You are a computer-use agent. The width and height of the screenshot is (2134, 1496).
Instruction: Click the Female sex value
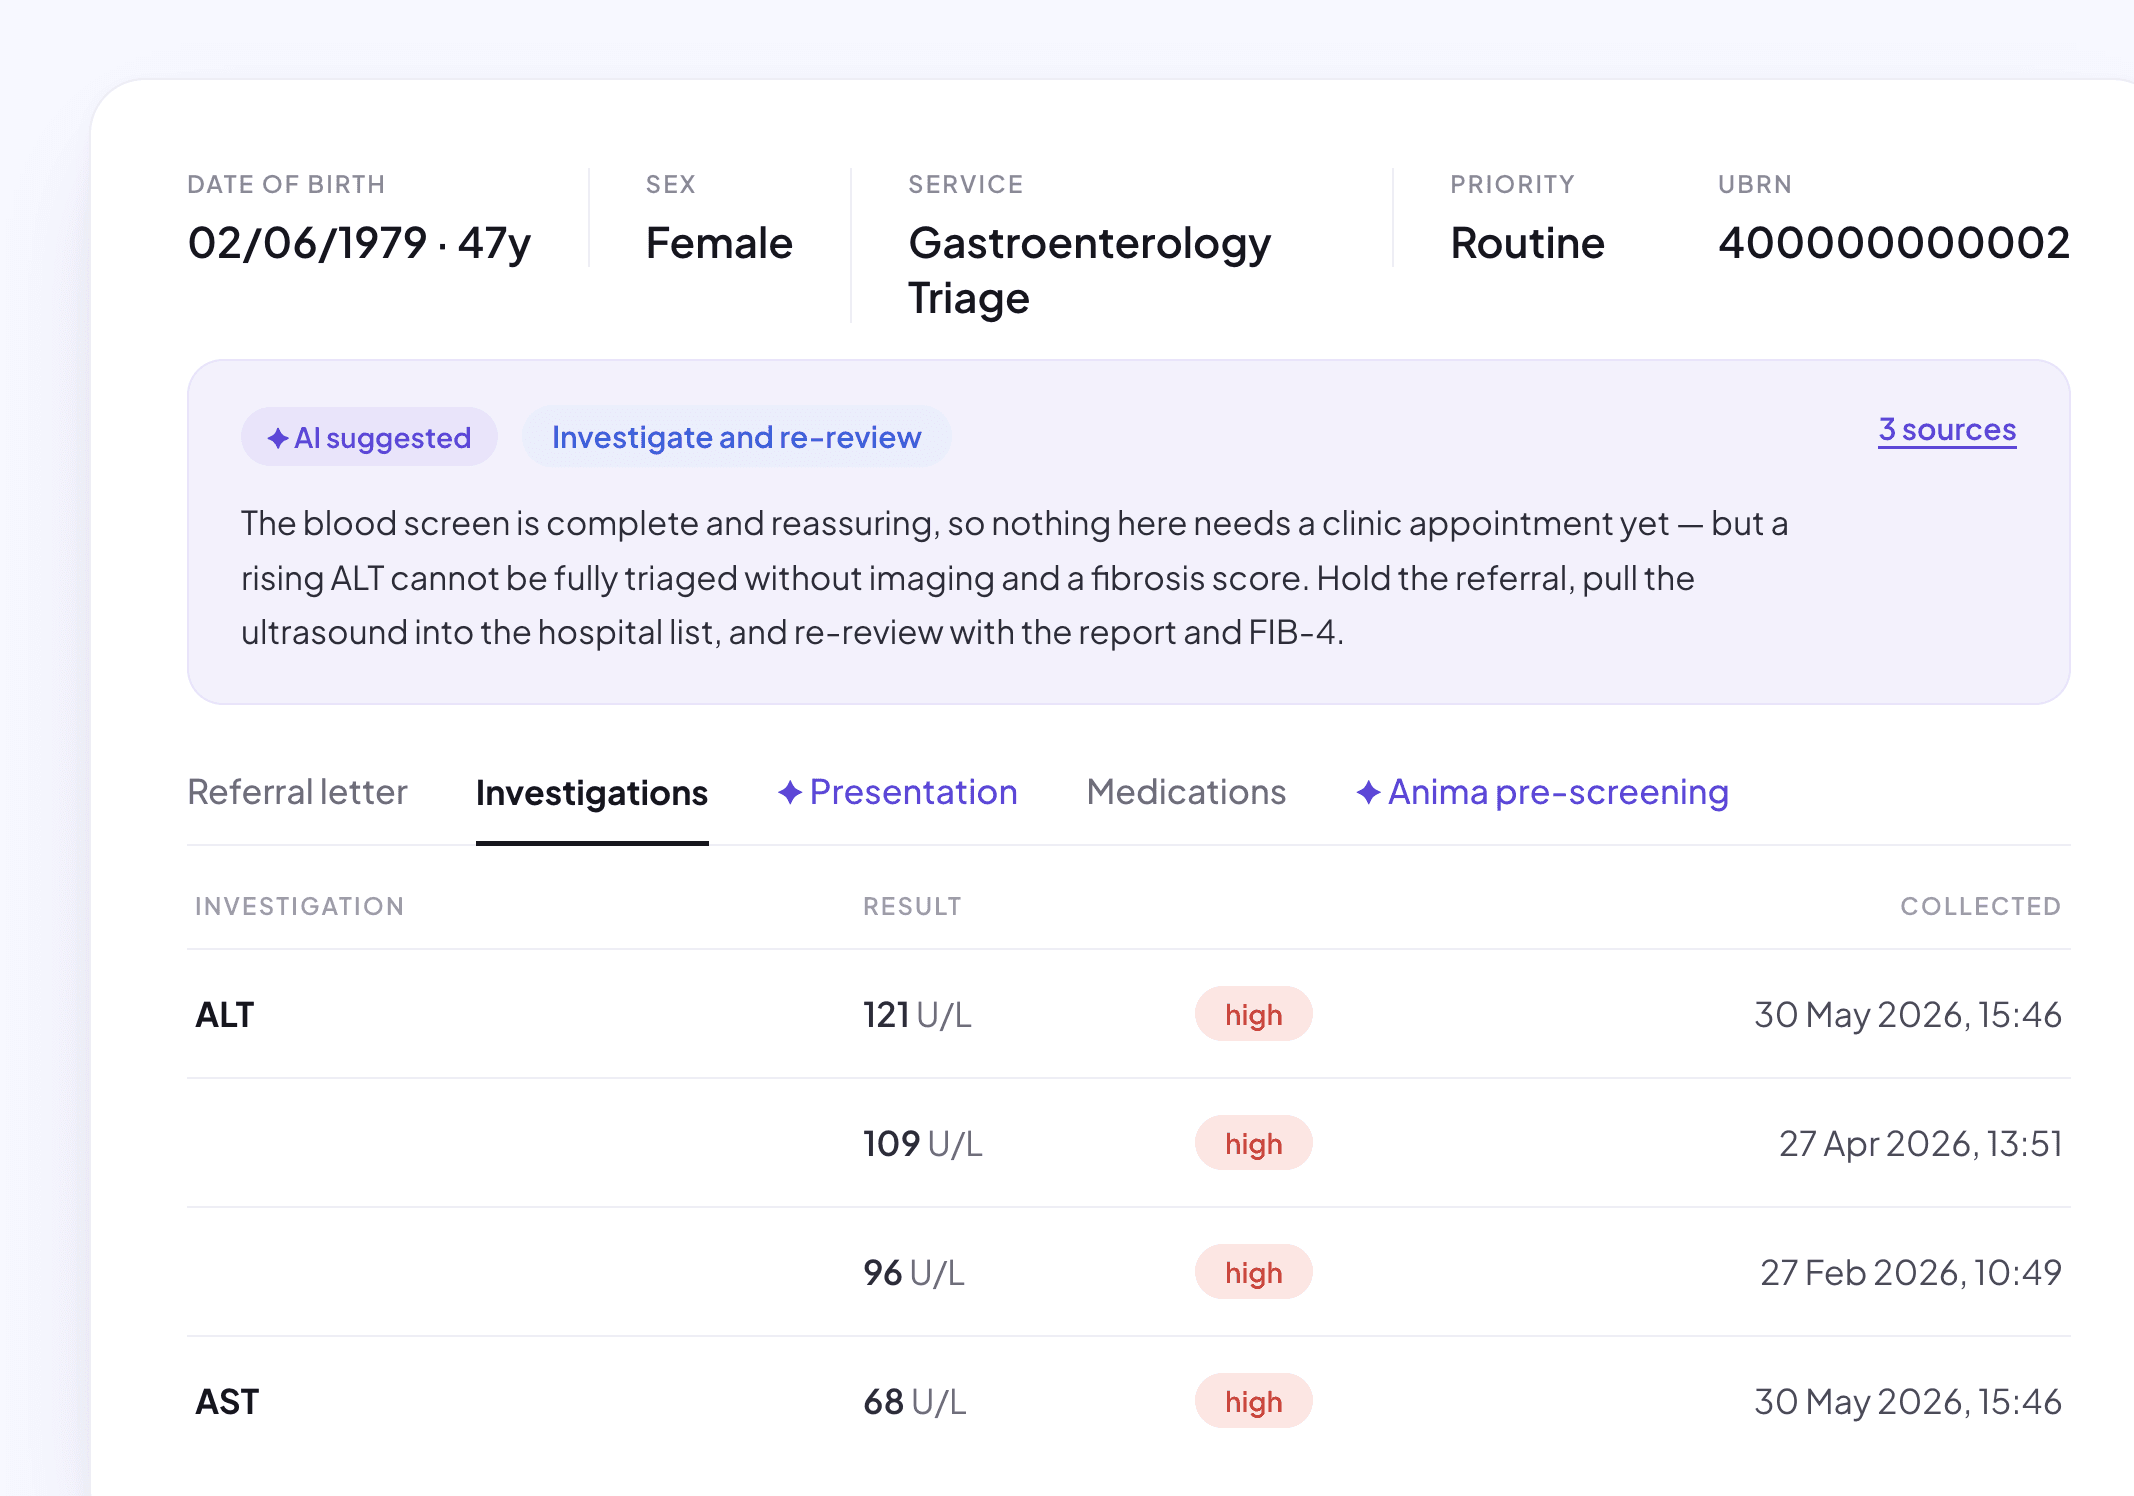point(719,243)
